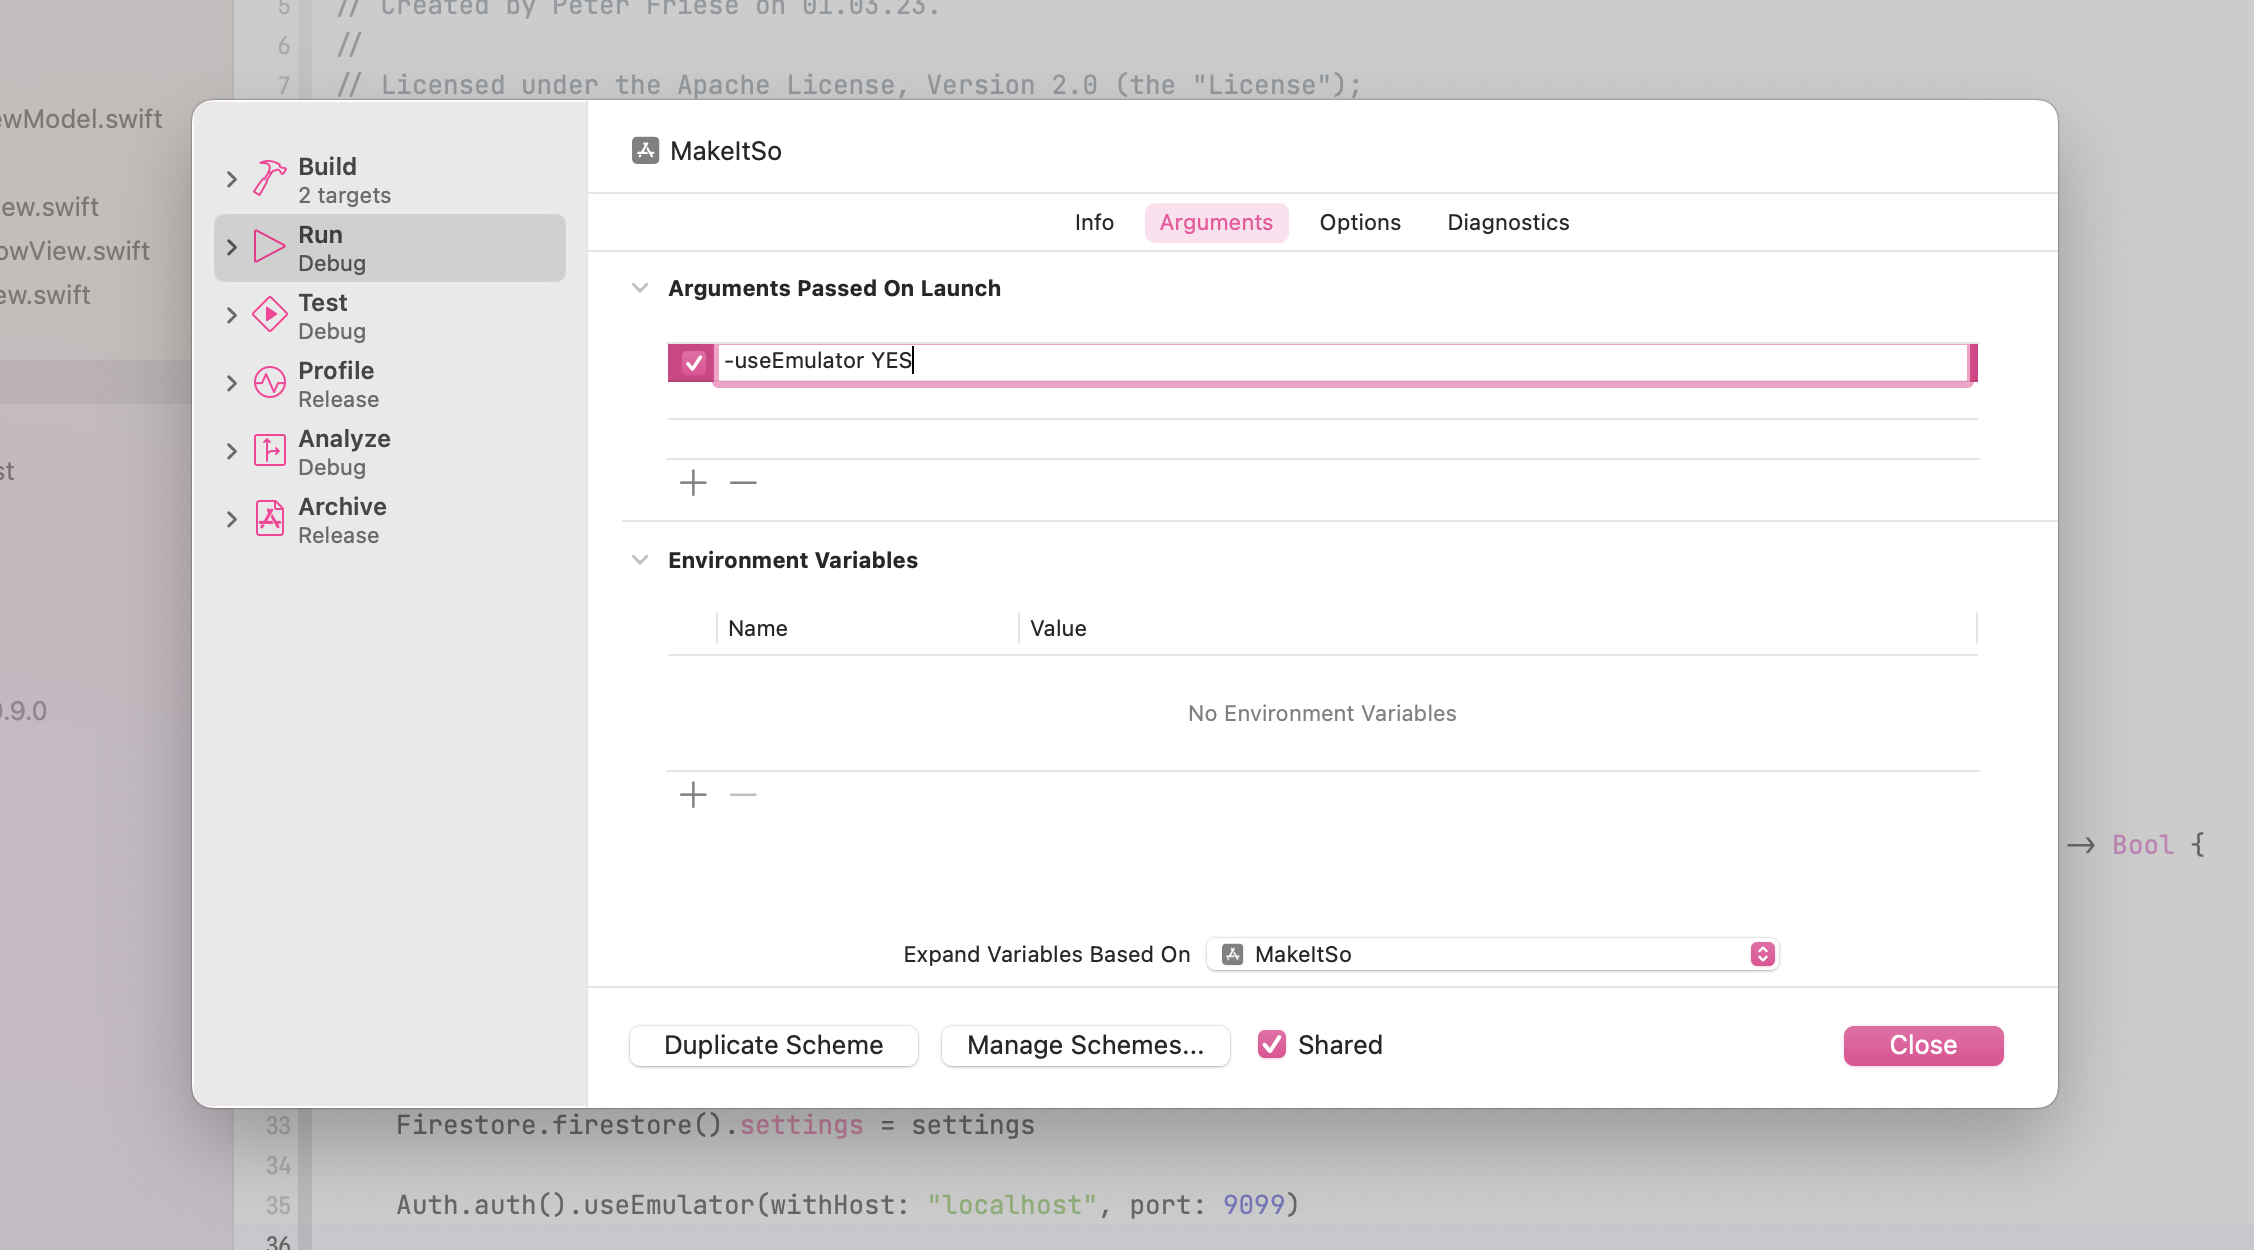Click the Test diamond icon
Viewport: 2254px width, 1250px height.
click(269, 315)
